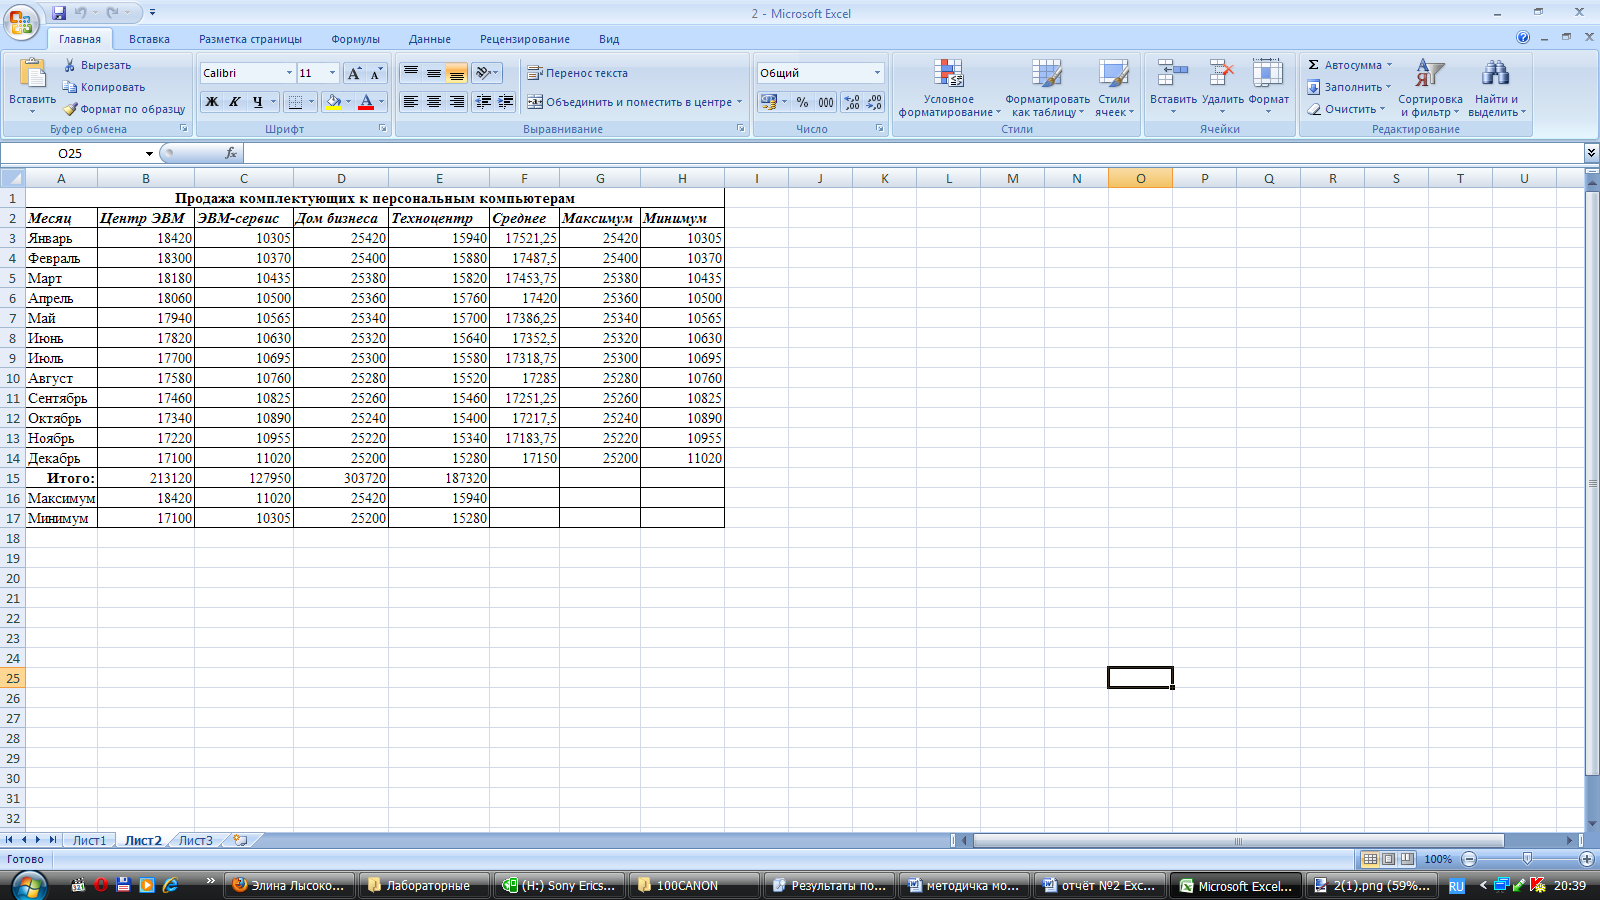Toggle italic formatting (К)
The height and width of the screenshot is (900, 1600).
(235, 102)
